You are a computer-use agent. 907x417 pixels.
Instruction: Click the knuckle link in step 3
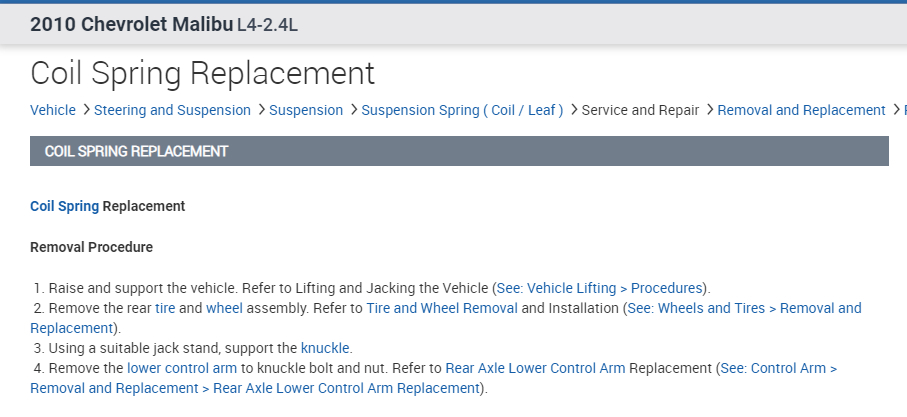pyautogui.click(x=326, y=348)
